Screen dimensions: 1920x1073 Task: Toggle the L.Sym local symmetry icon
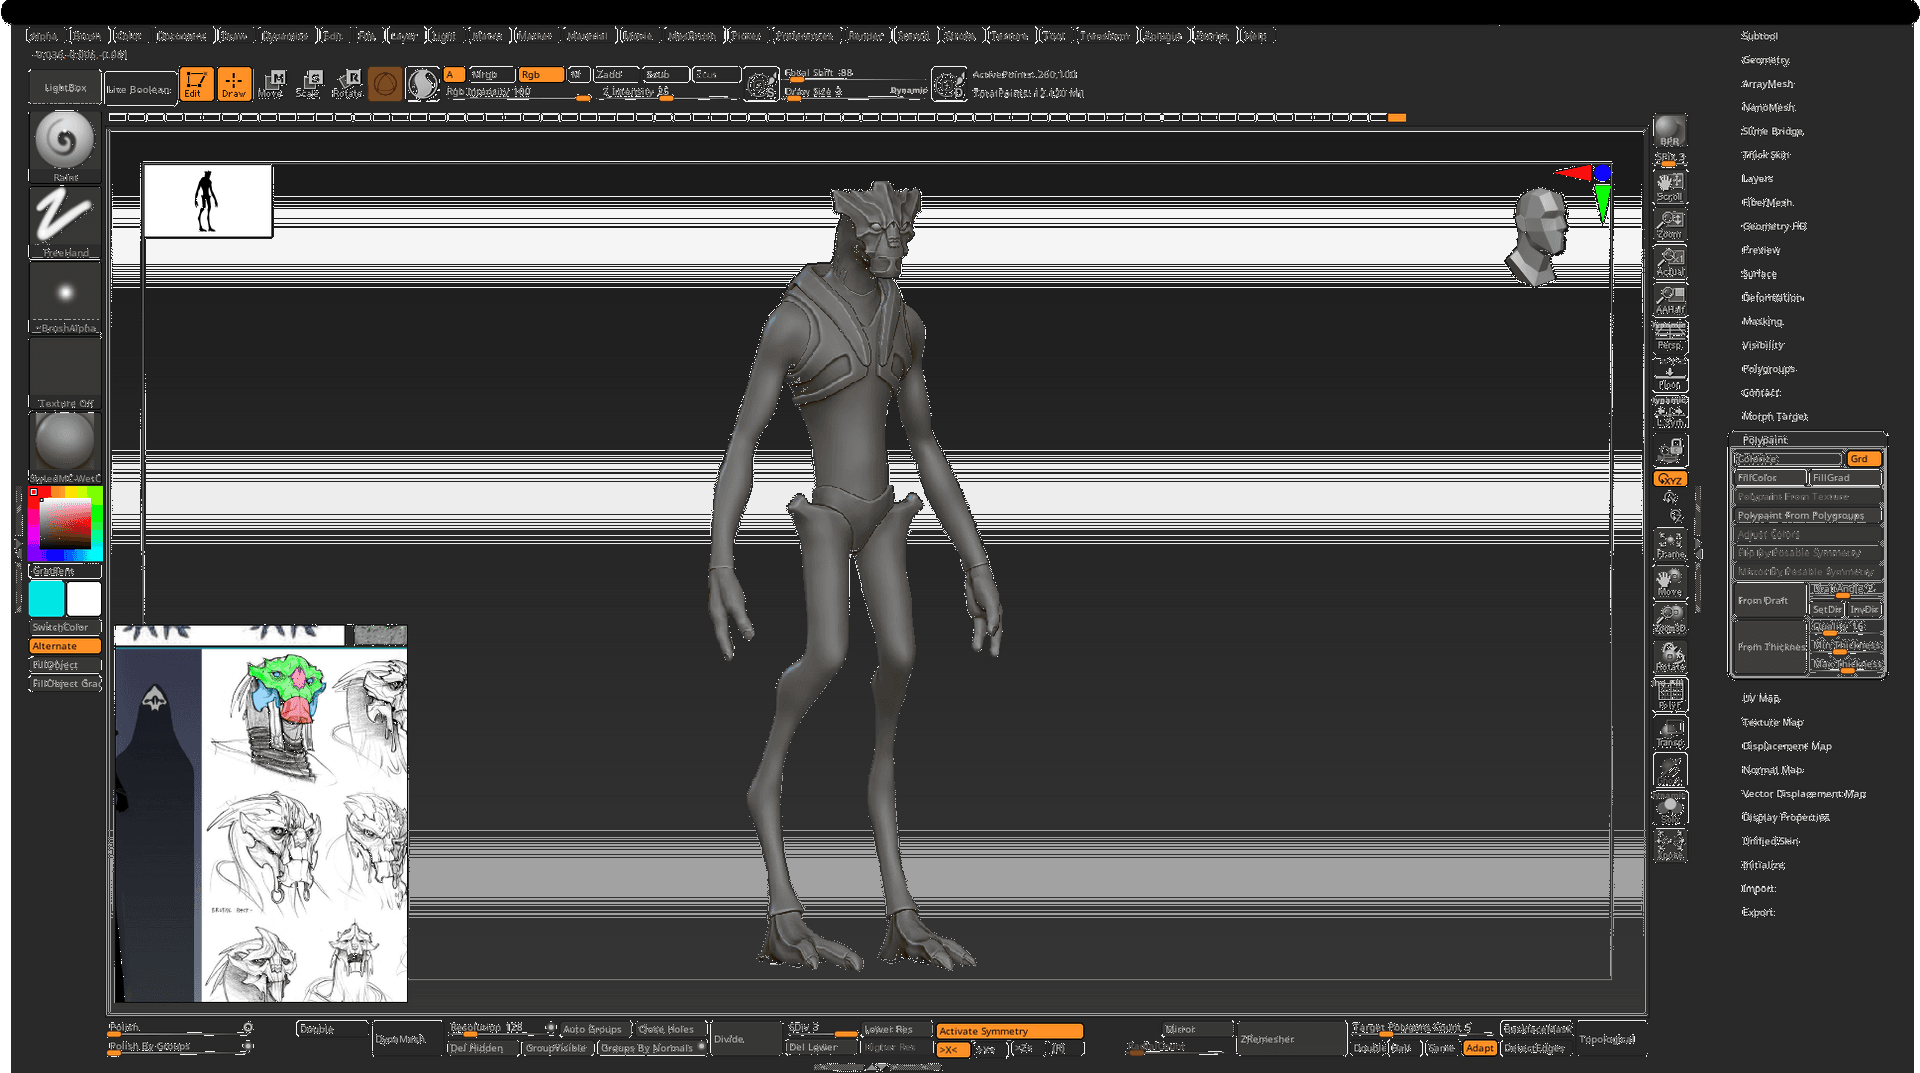(1669, 413)
